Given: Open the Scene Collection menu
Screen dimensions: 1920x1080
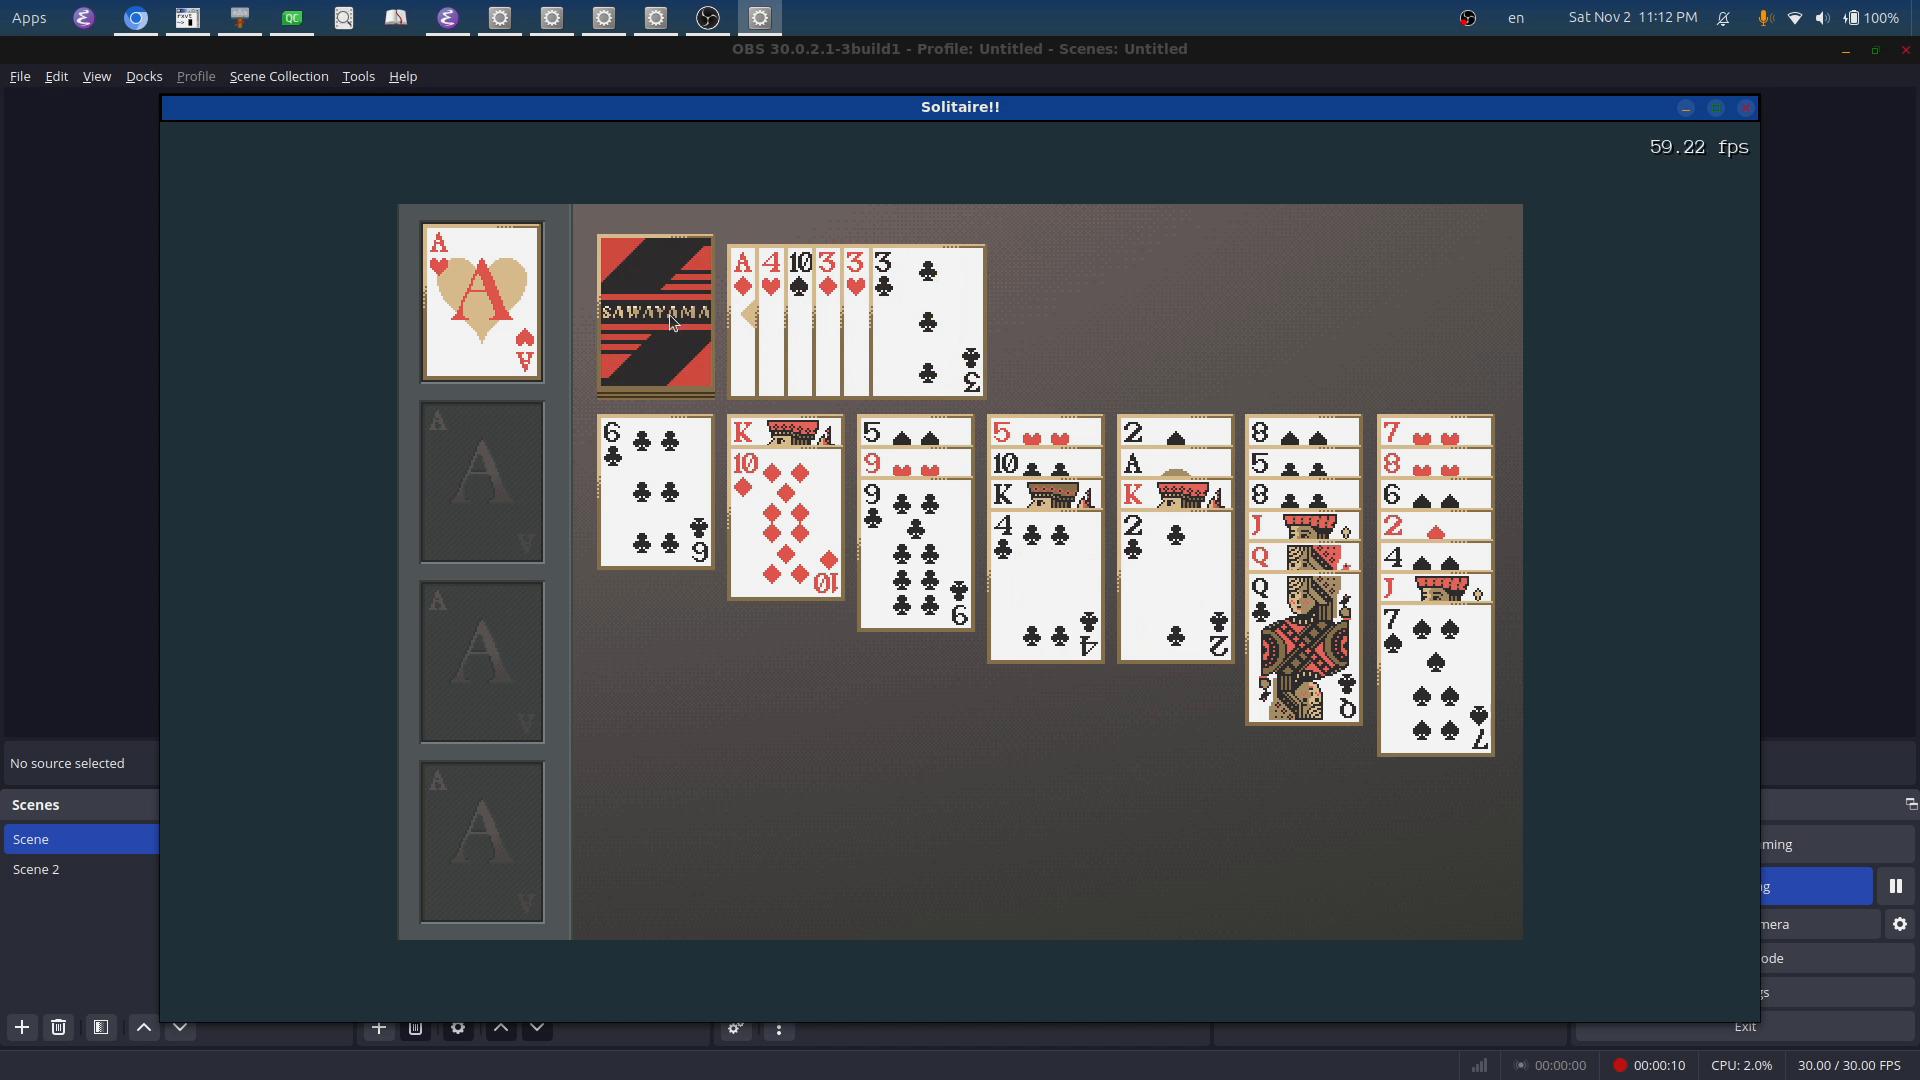Looking at the screenshot, I should (279, 76).
